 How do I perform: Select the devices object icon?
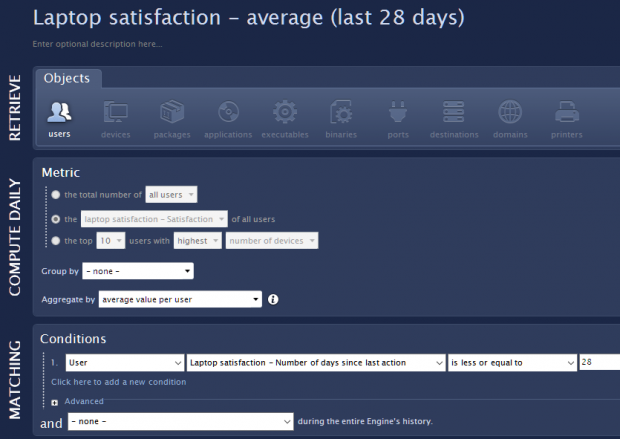(115, 113)
